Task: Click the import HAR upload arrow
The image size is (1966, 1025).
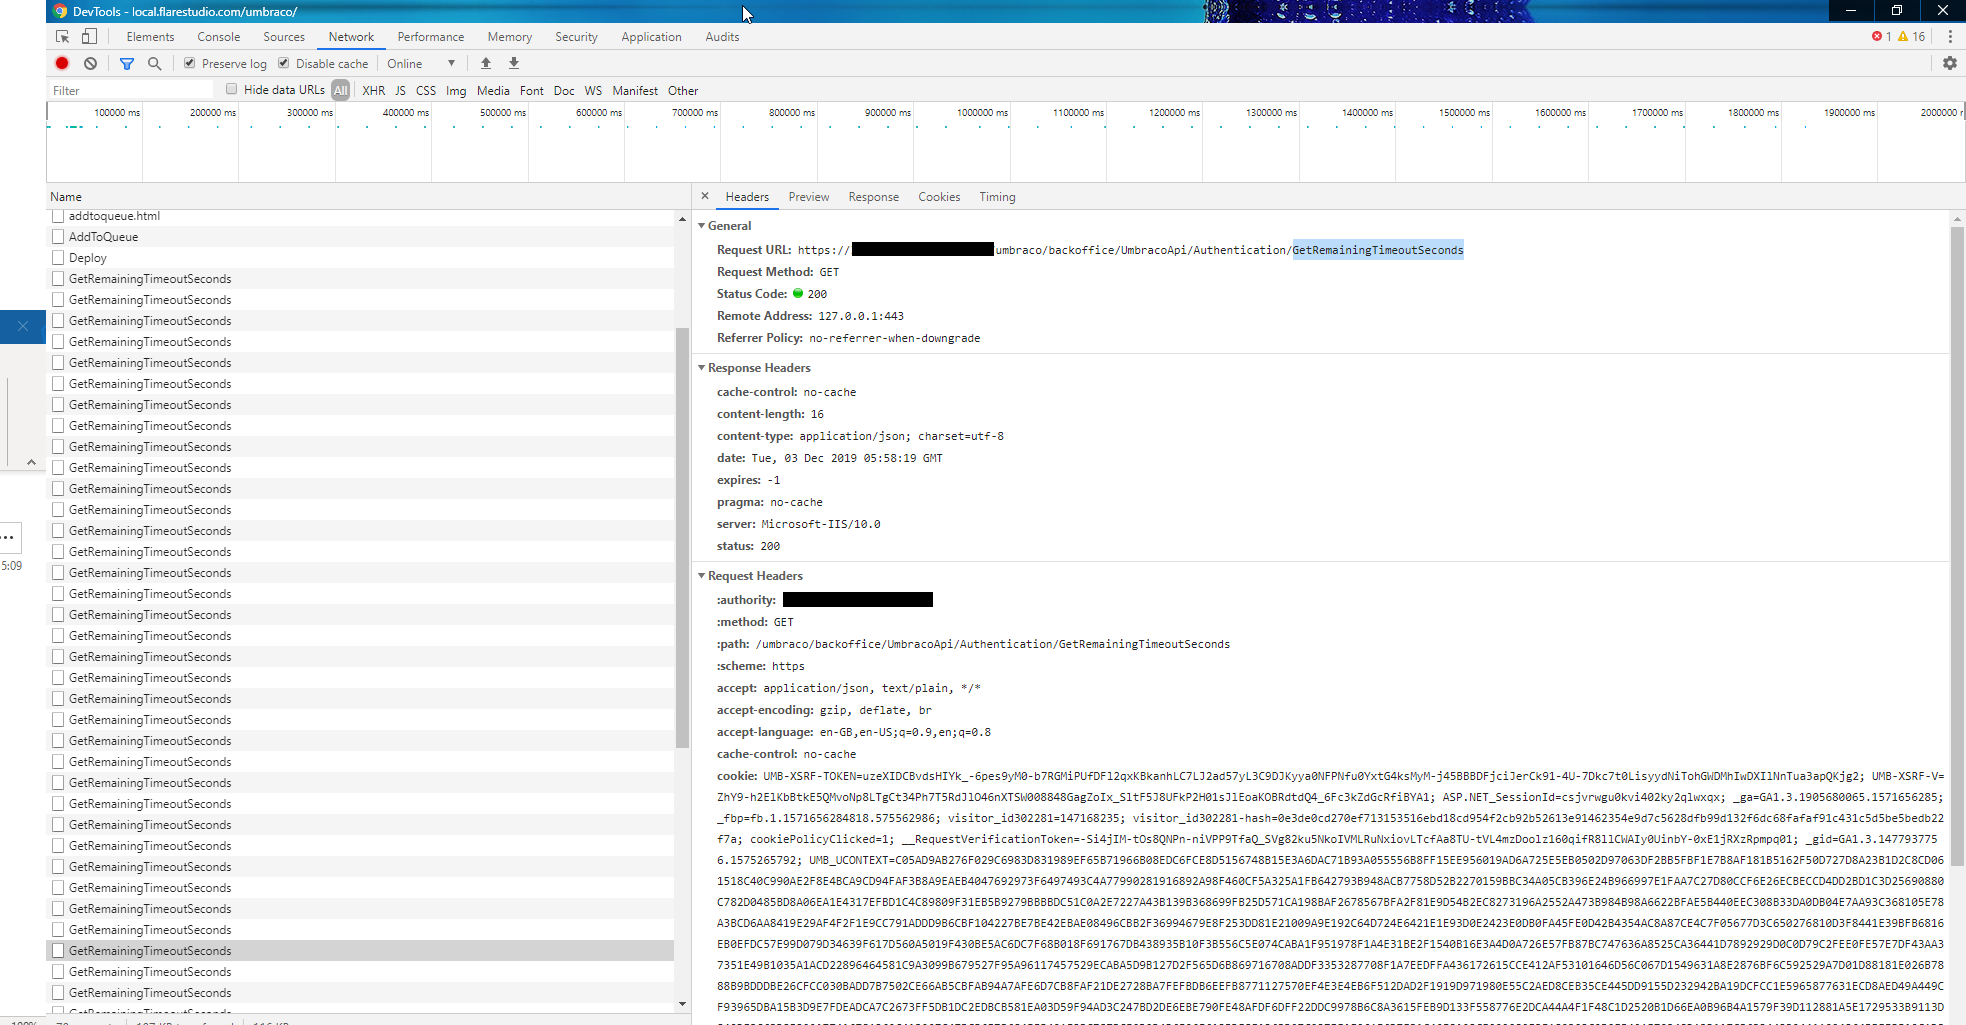Action: (x=486, y=63)
